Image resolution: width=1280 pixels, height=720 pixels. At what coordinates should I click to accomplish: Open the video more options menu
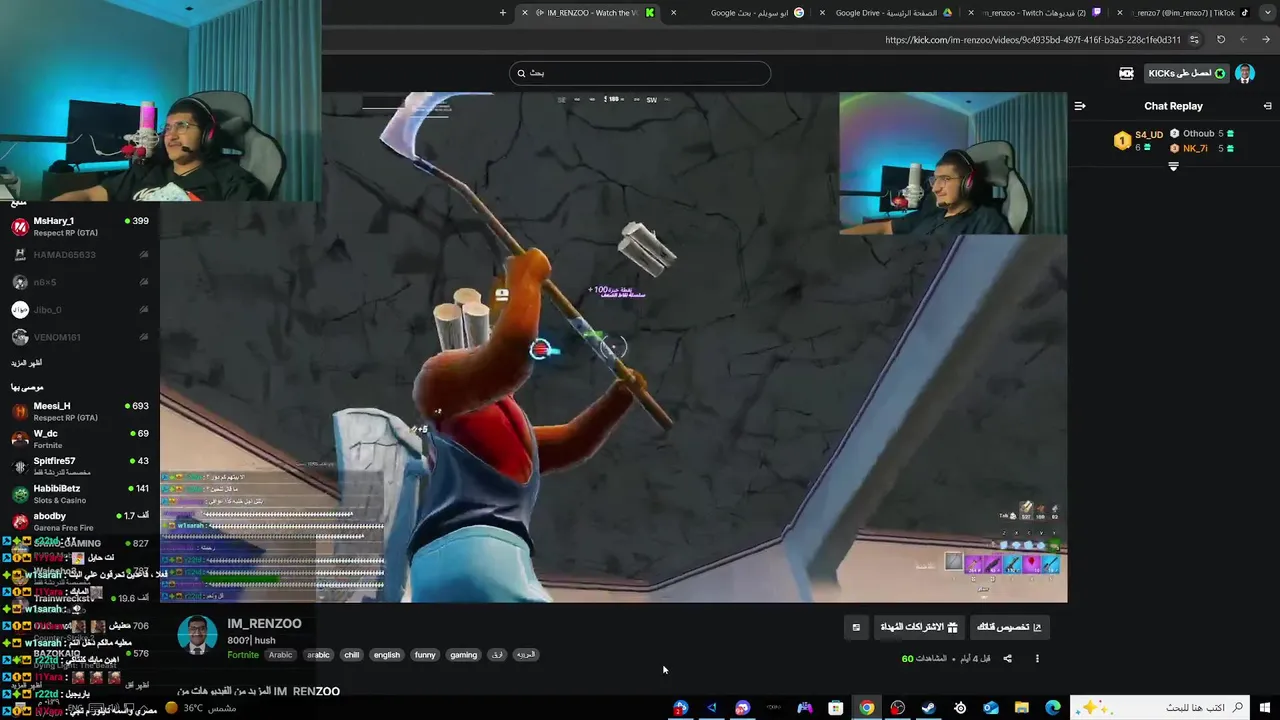[1037, 659]
